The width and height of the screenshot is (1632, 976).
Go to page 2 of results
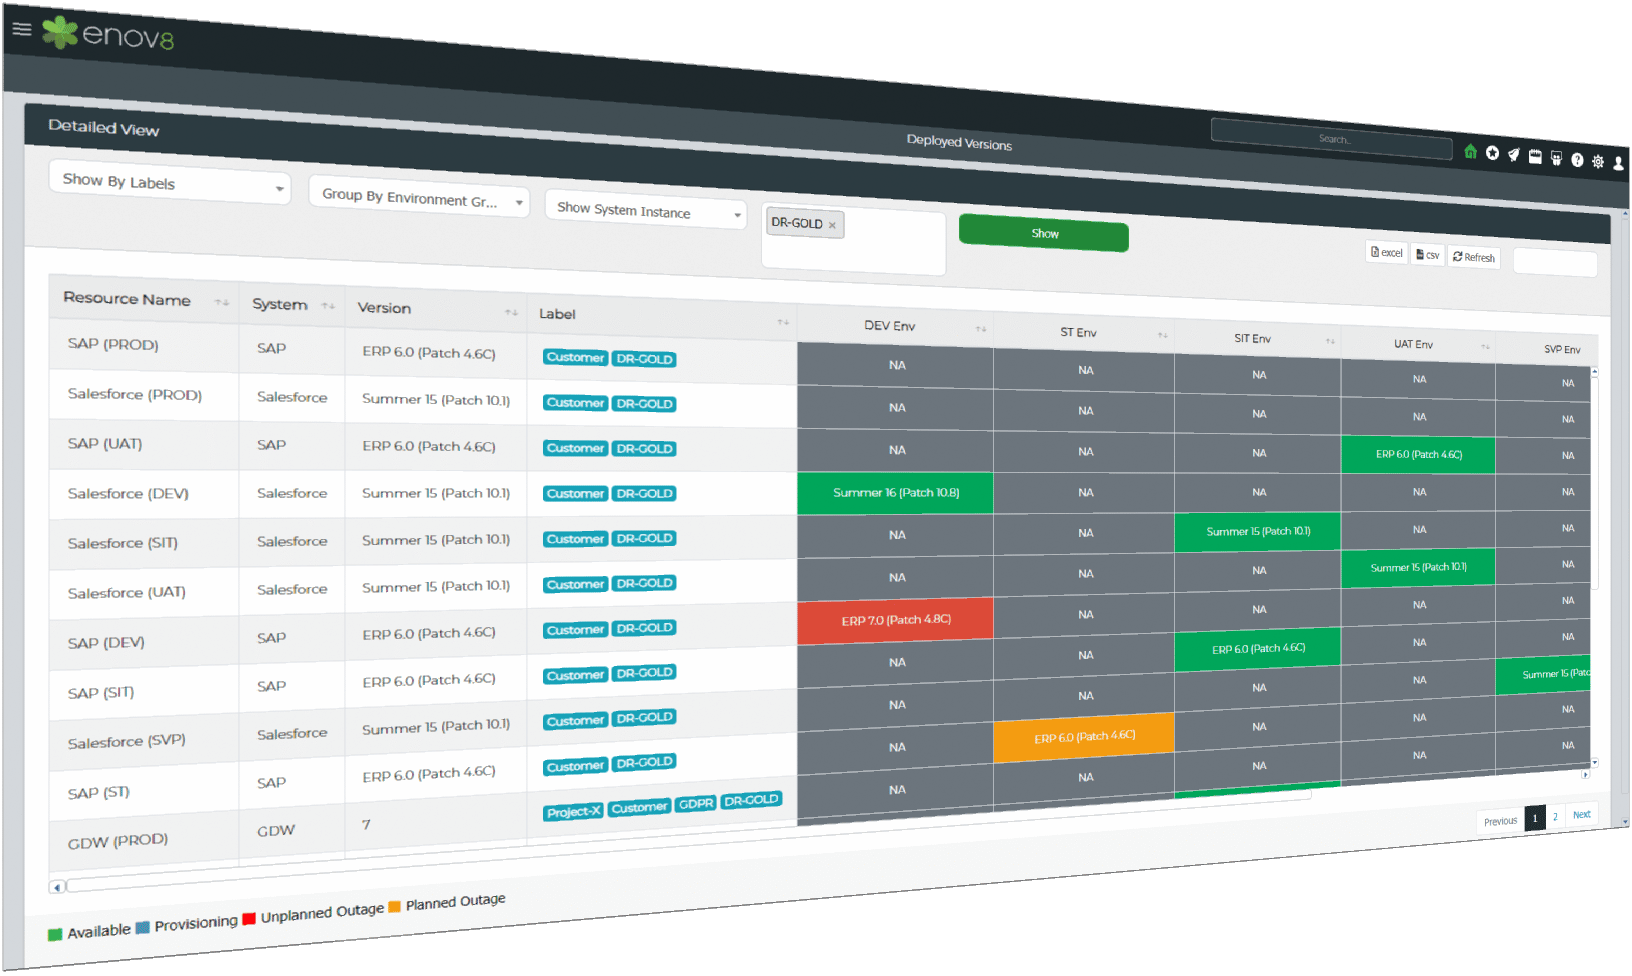[x=1555, y=817]
